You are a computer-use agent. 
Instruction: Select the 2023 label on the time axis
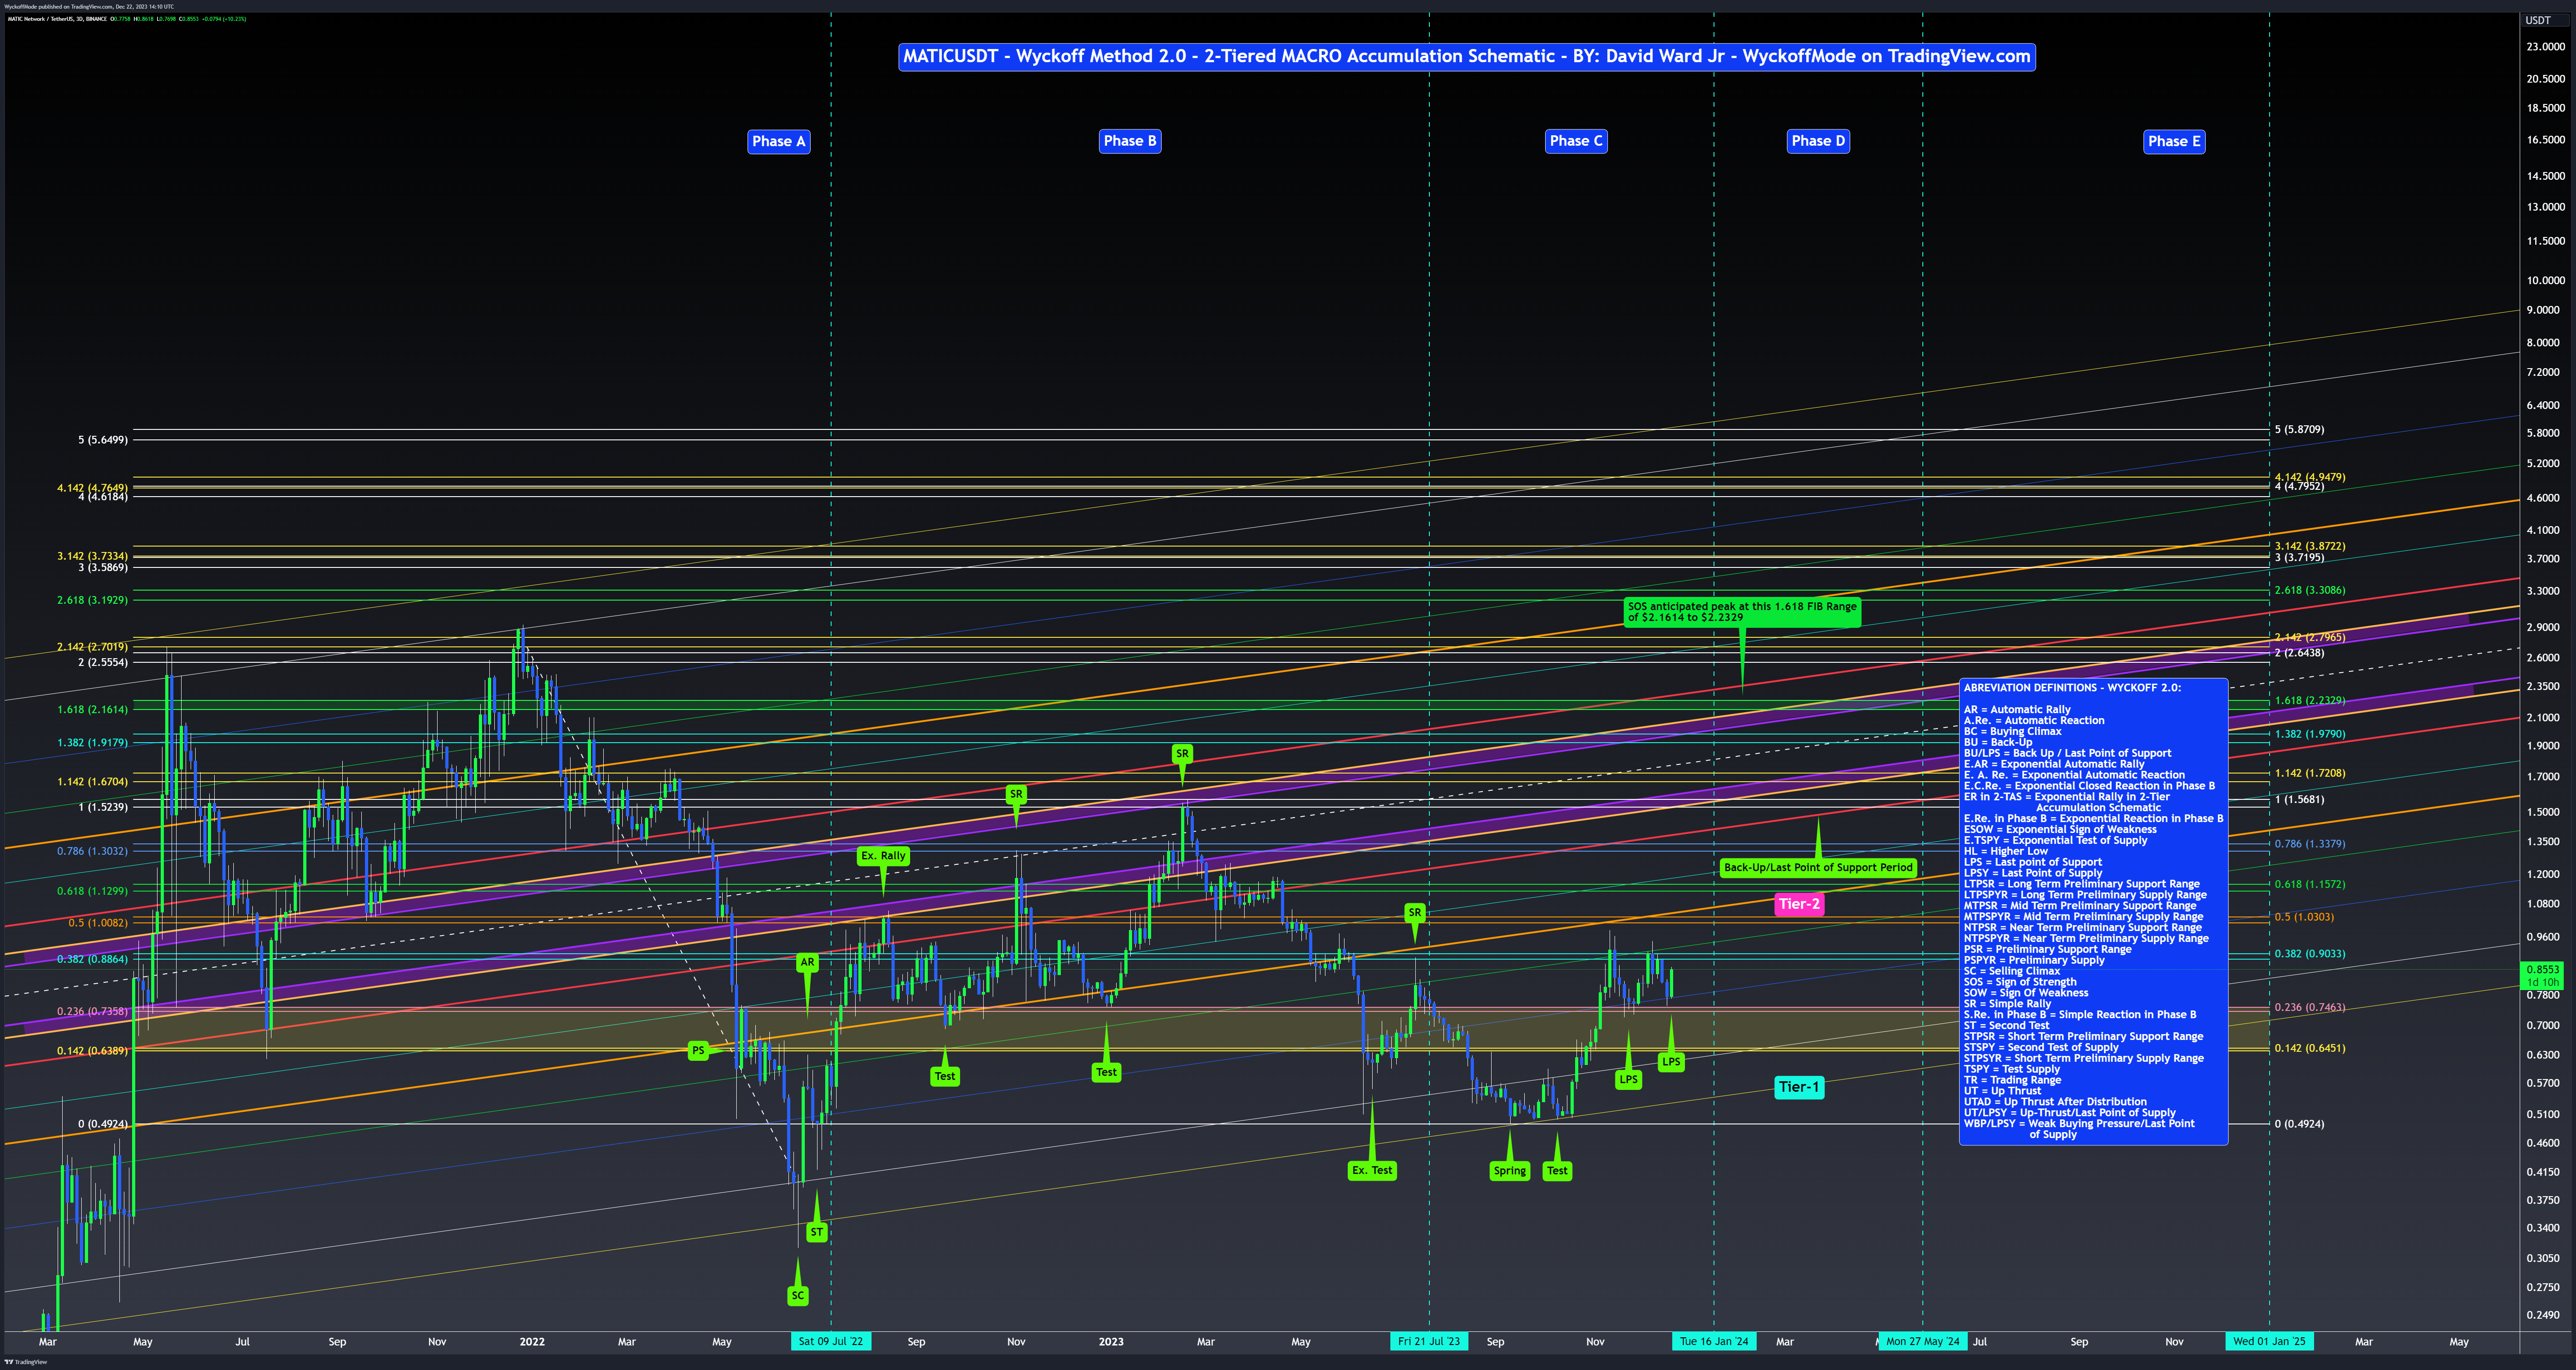[x=1111, y=1342]
